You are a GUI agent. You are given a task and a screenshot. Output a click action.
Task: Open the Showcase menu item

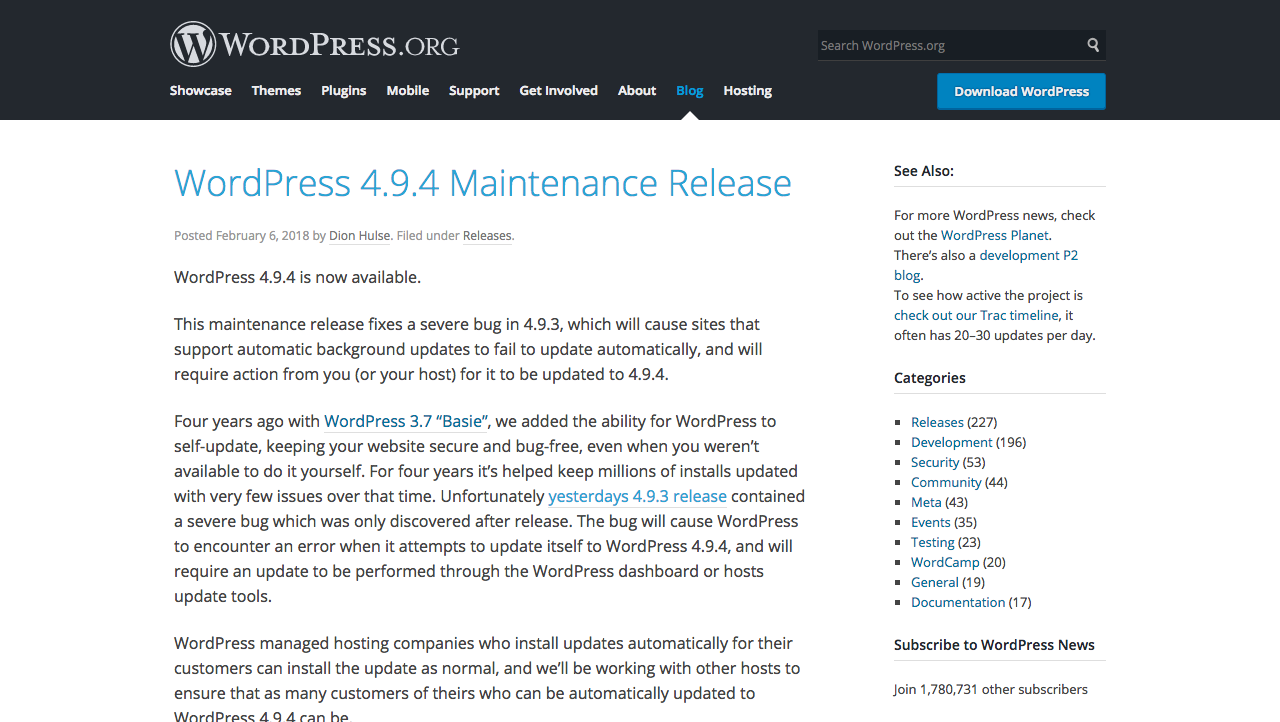click(200, 90)
